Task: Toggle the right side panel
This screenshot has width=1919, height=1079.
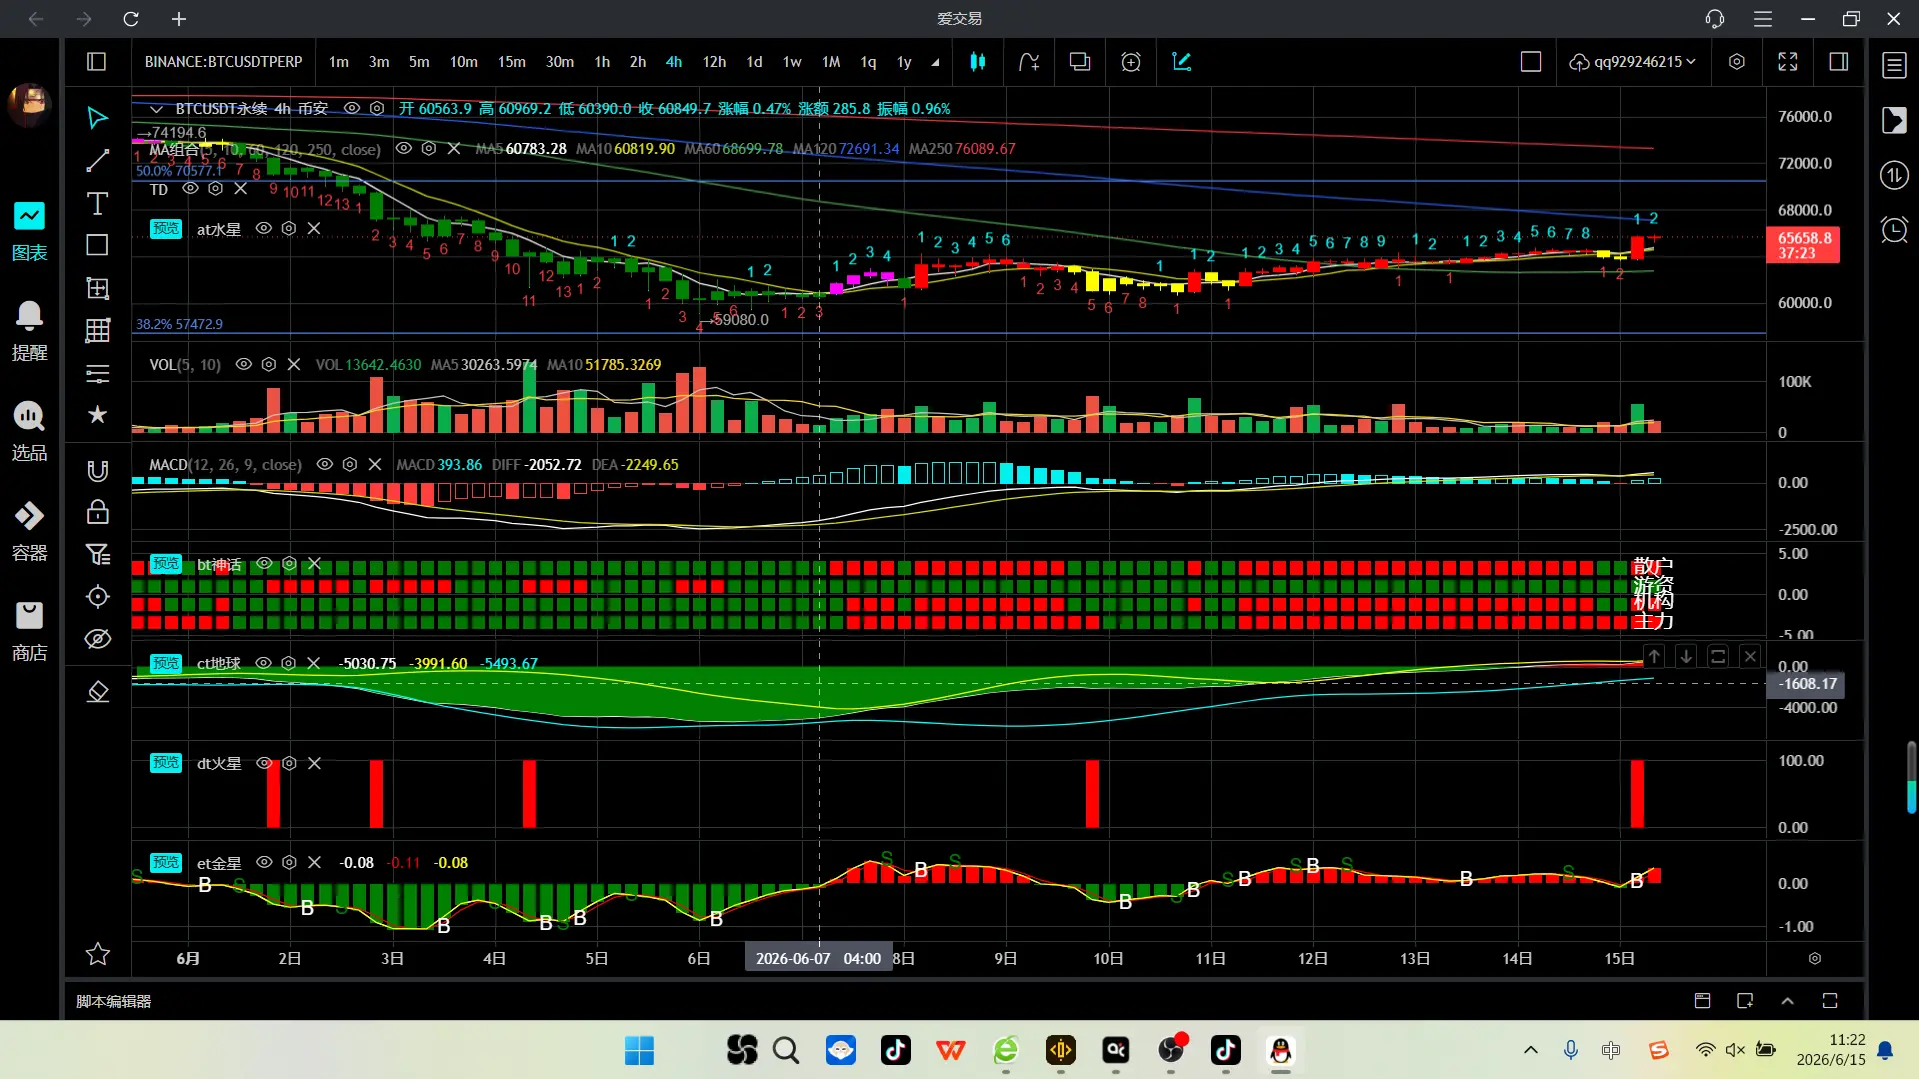Action: 1839,62
